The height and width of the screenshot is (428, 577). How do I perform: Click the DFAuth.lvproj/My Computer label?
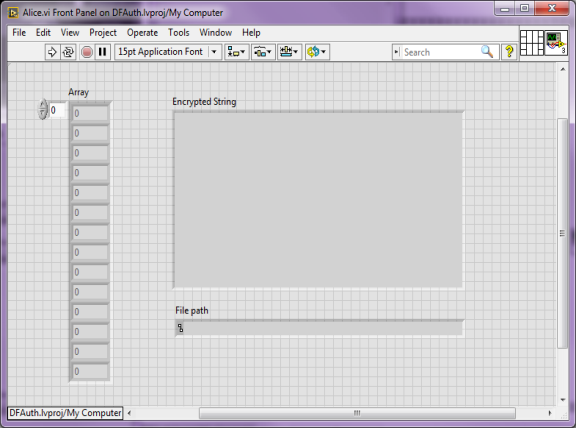(65, 413)
